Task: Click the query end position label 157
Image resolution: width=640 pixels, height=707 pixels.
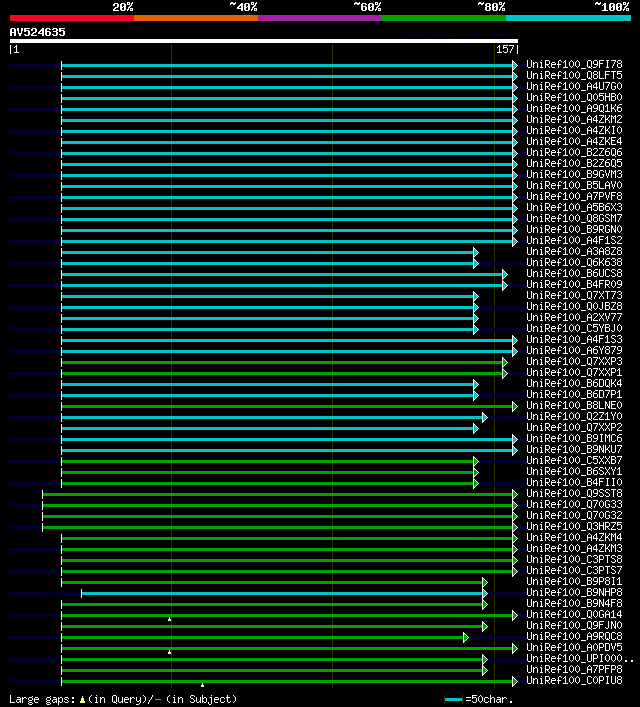Action: tap(505, 50)
